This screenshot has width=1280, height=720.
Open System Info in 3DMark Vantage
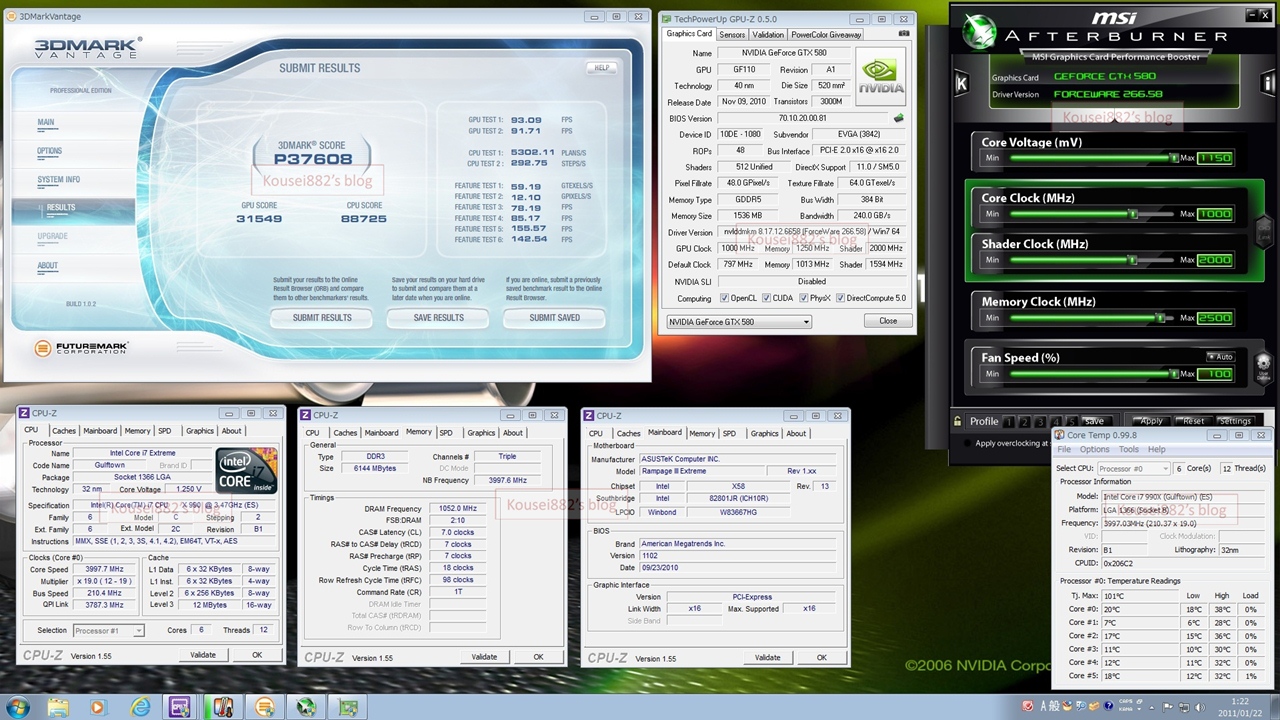pos(59,180)
